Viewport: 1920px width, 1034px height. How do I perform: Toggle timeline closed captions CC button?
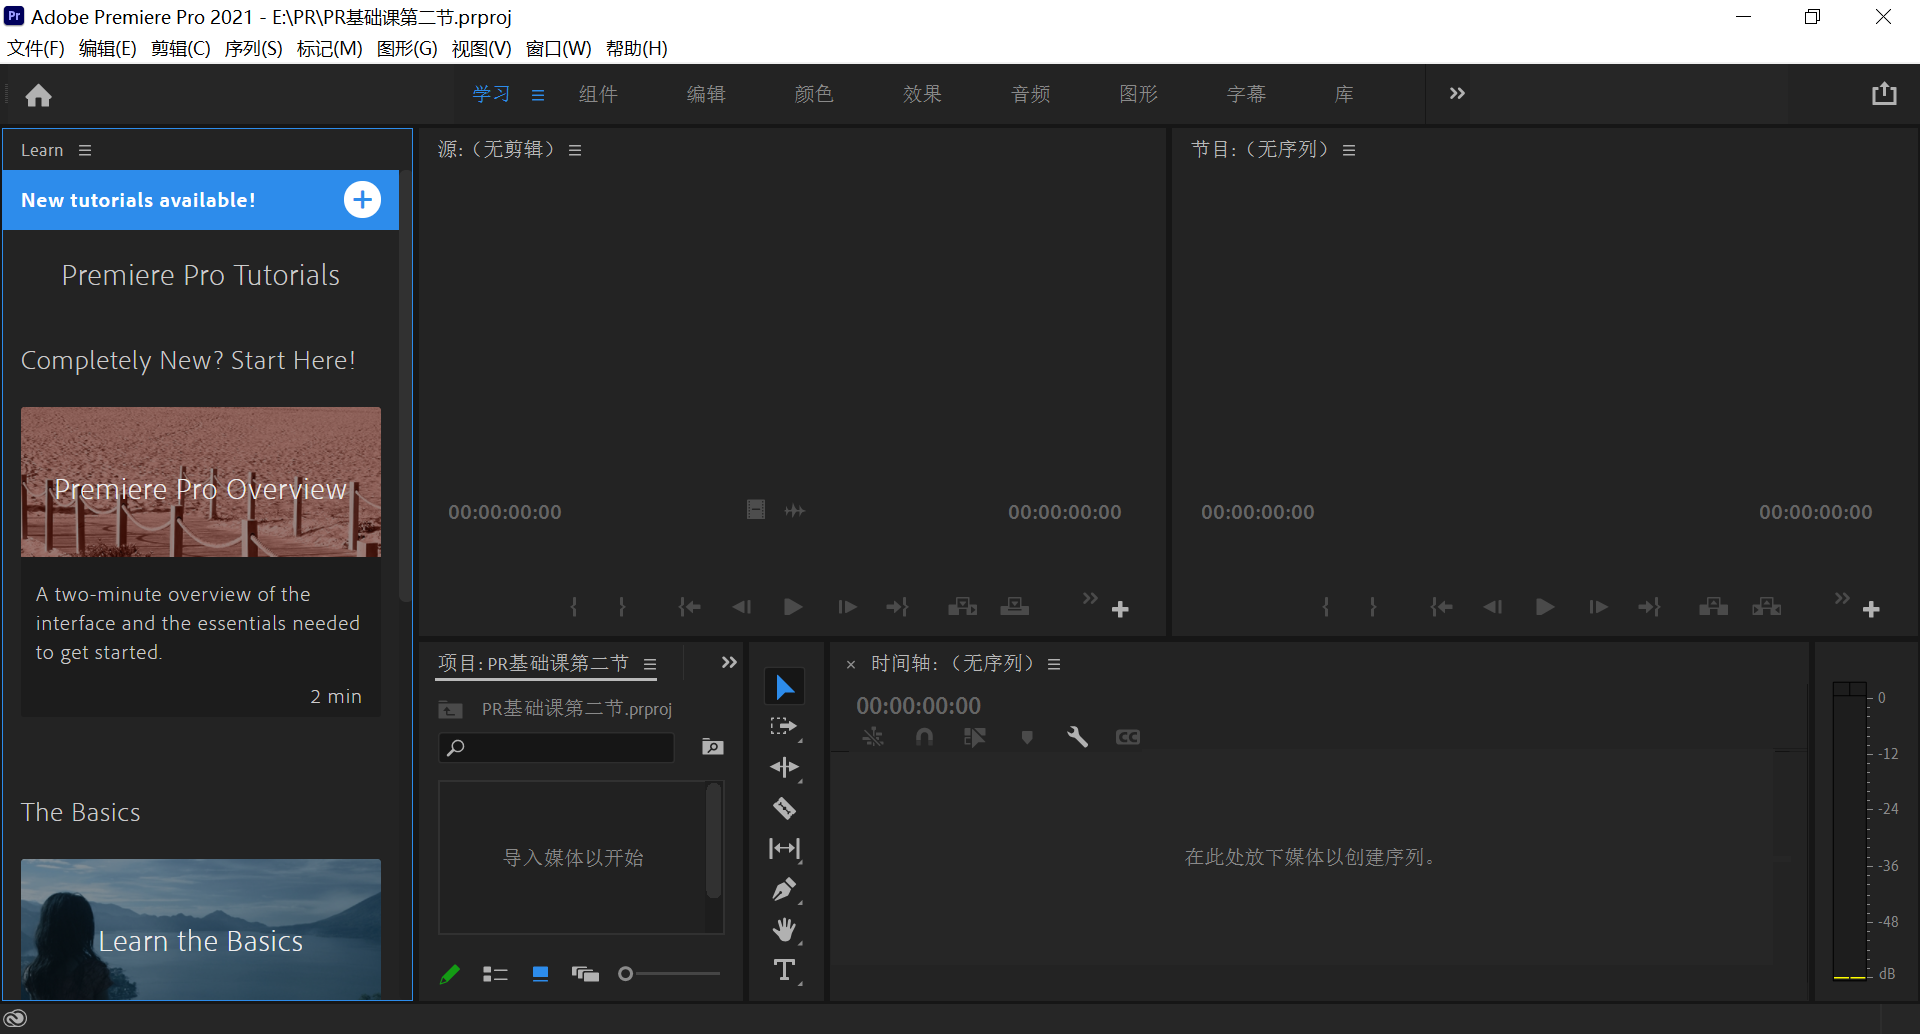click(1128, 737)
